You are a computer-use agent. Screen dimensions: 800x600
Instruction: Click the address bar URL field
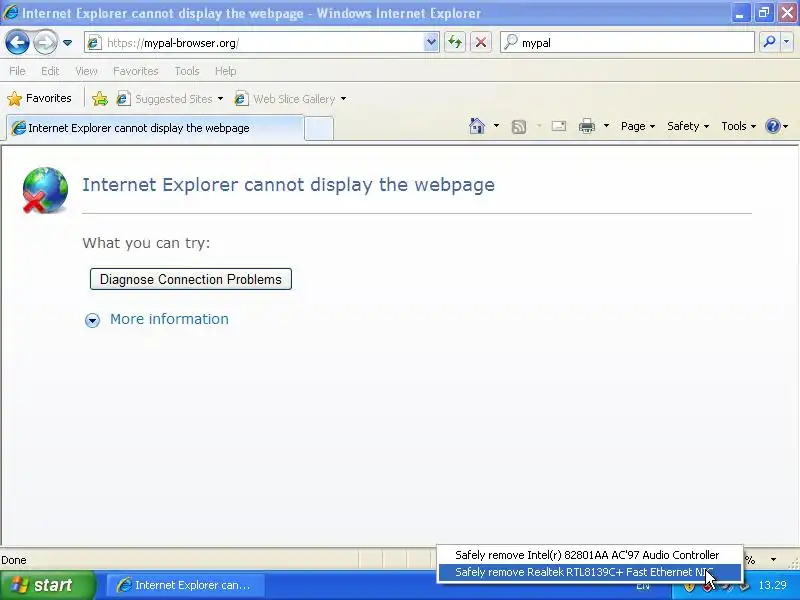click(254, 43)
